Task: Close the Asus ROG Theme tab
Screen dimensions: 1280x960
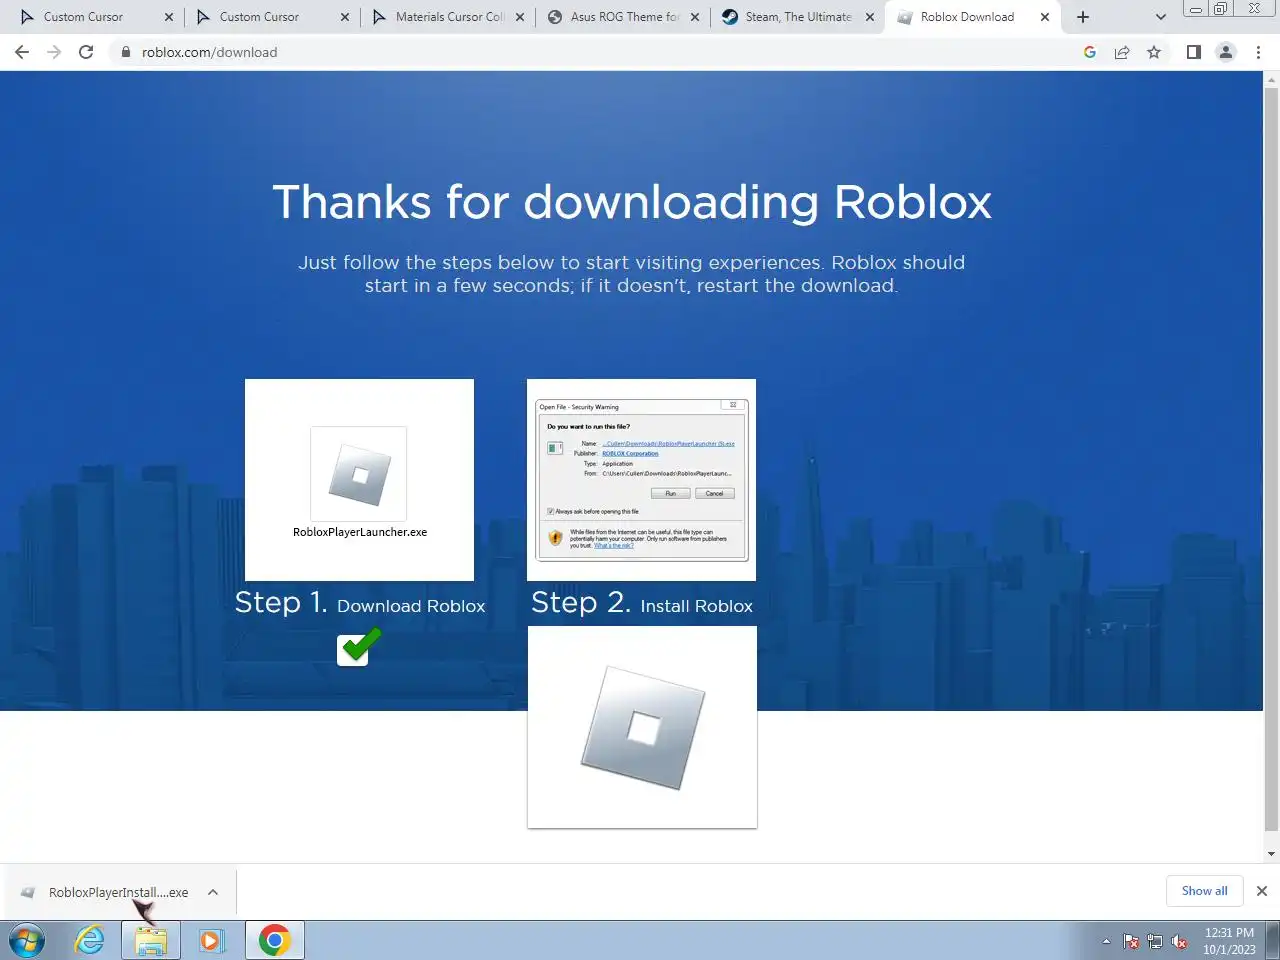Action: pyautogui.click(x=695, y=17)
